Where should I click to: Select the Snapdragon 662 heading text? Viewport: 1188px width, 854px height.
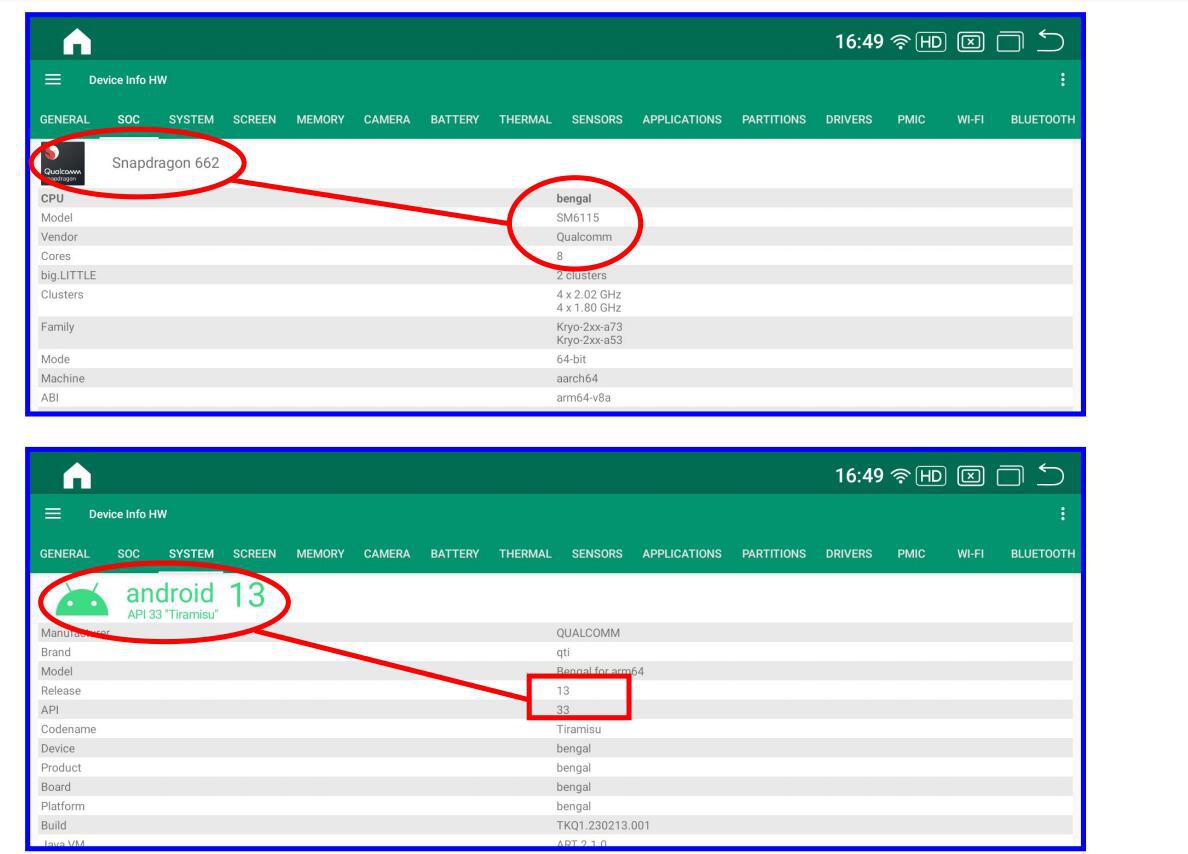(x=165, y=163)
